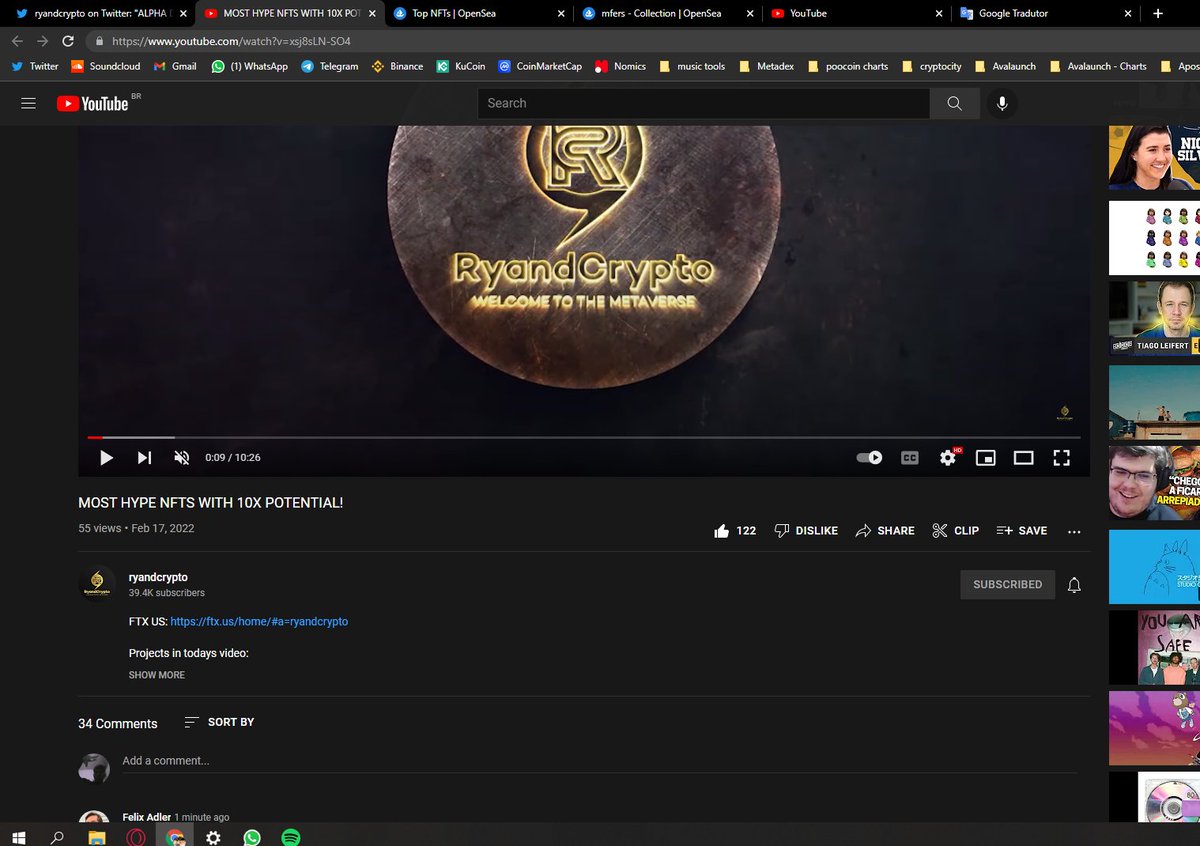The height and width of the screenshot is (846, 1200).
Task: Open the Gmail bookmark
Action: [175, 66]
